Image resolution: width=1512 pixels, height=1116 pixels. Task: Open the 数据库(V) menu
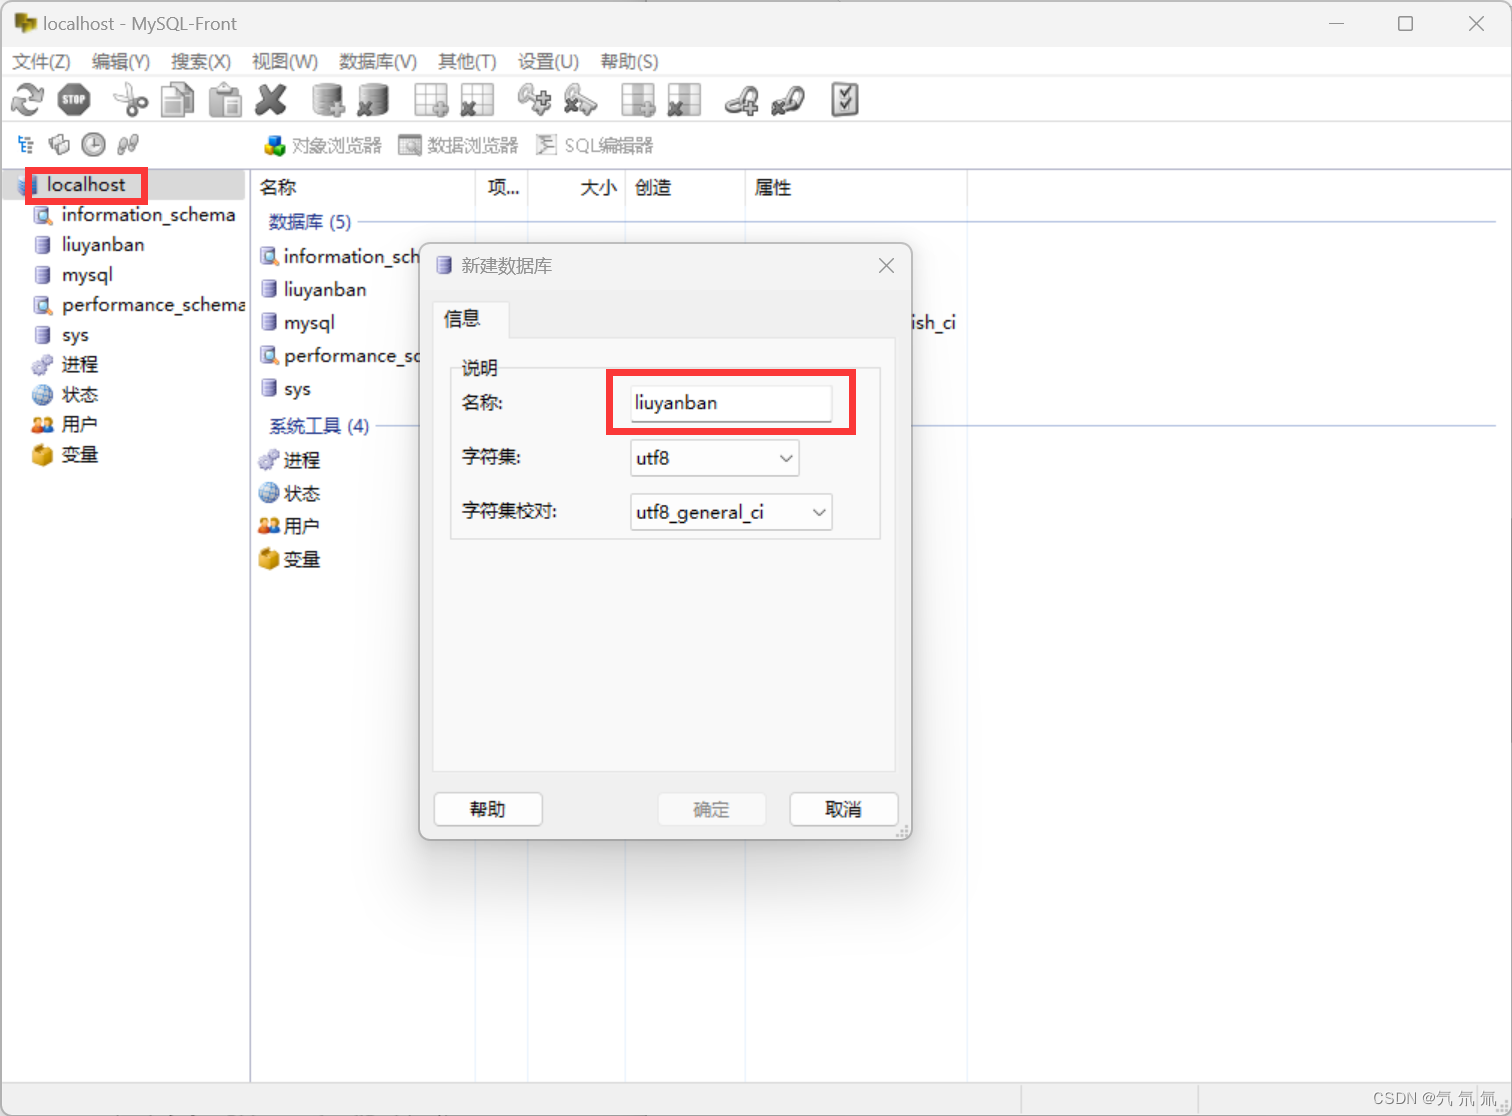(x=378, y=62)
